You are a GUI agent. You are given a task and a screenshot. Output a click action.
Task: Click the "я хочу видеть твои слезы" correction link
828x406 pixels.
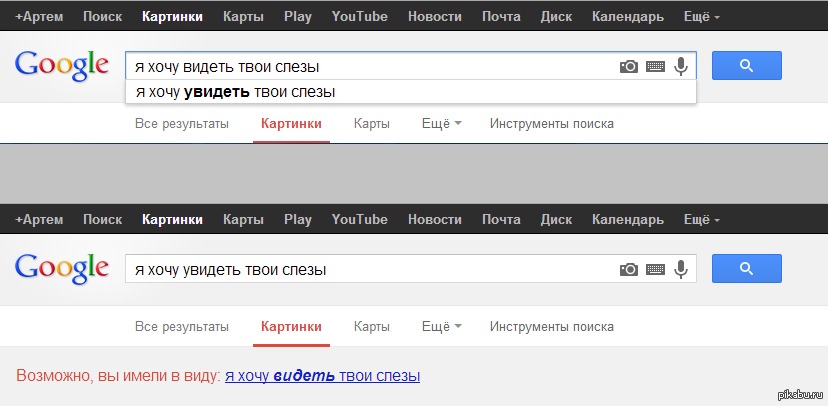click(x=322, y=376)
